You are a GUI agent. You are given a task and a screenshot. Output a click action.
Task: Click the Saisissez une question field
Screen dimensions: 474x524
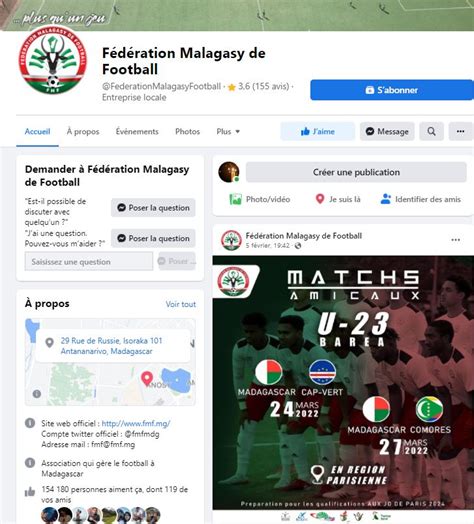pos(89,261)
